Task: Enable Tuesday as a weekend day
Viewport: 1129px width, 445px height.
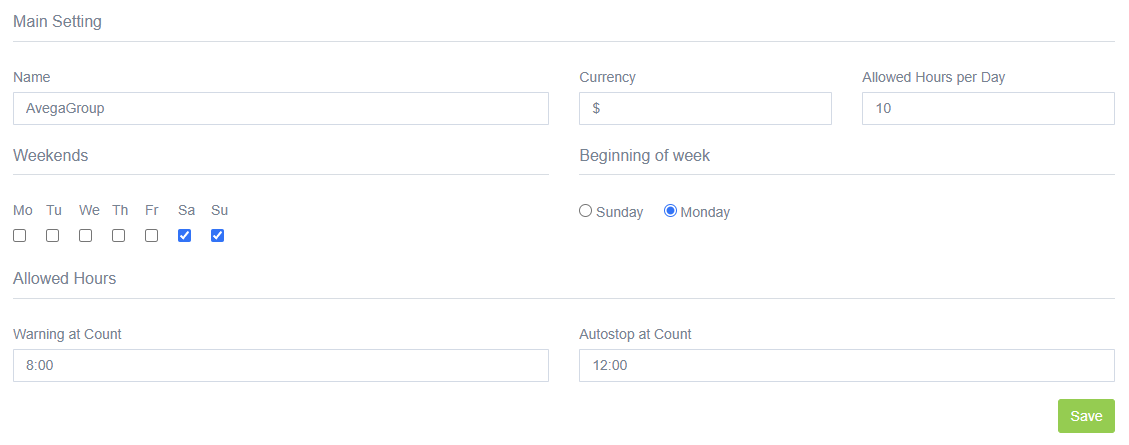Action: [53, 236]
